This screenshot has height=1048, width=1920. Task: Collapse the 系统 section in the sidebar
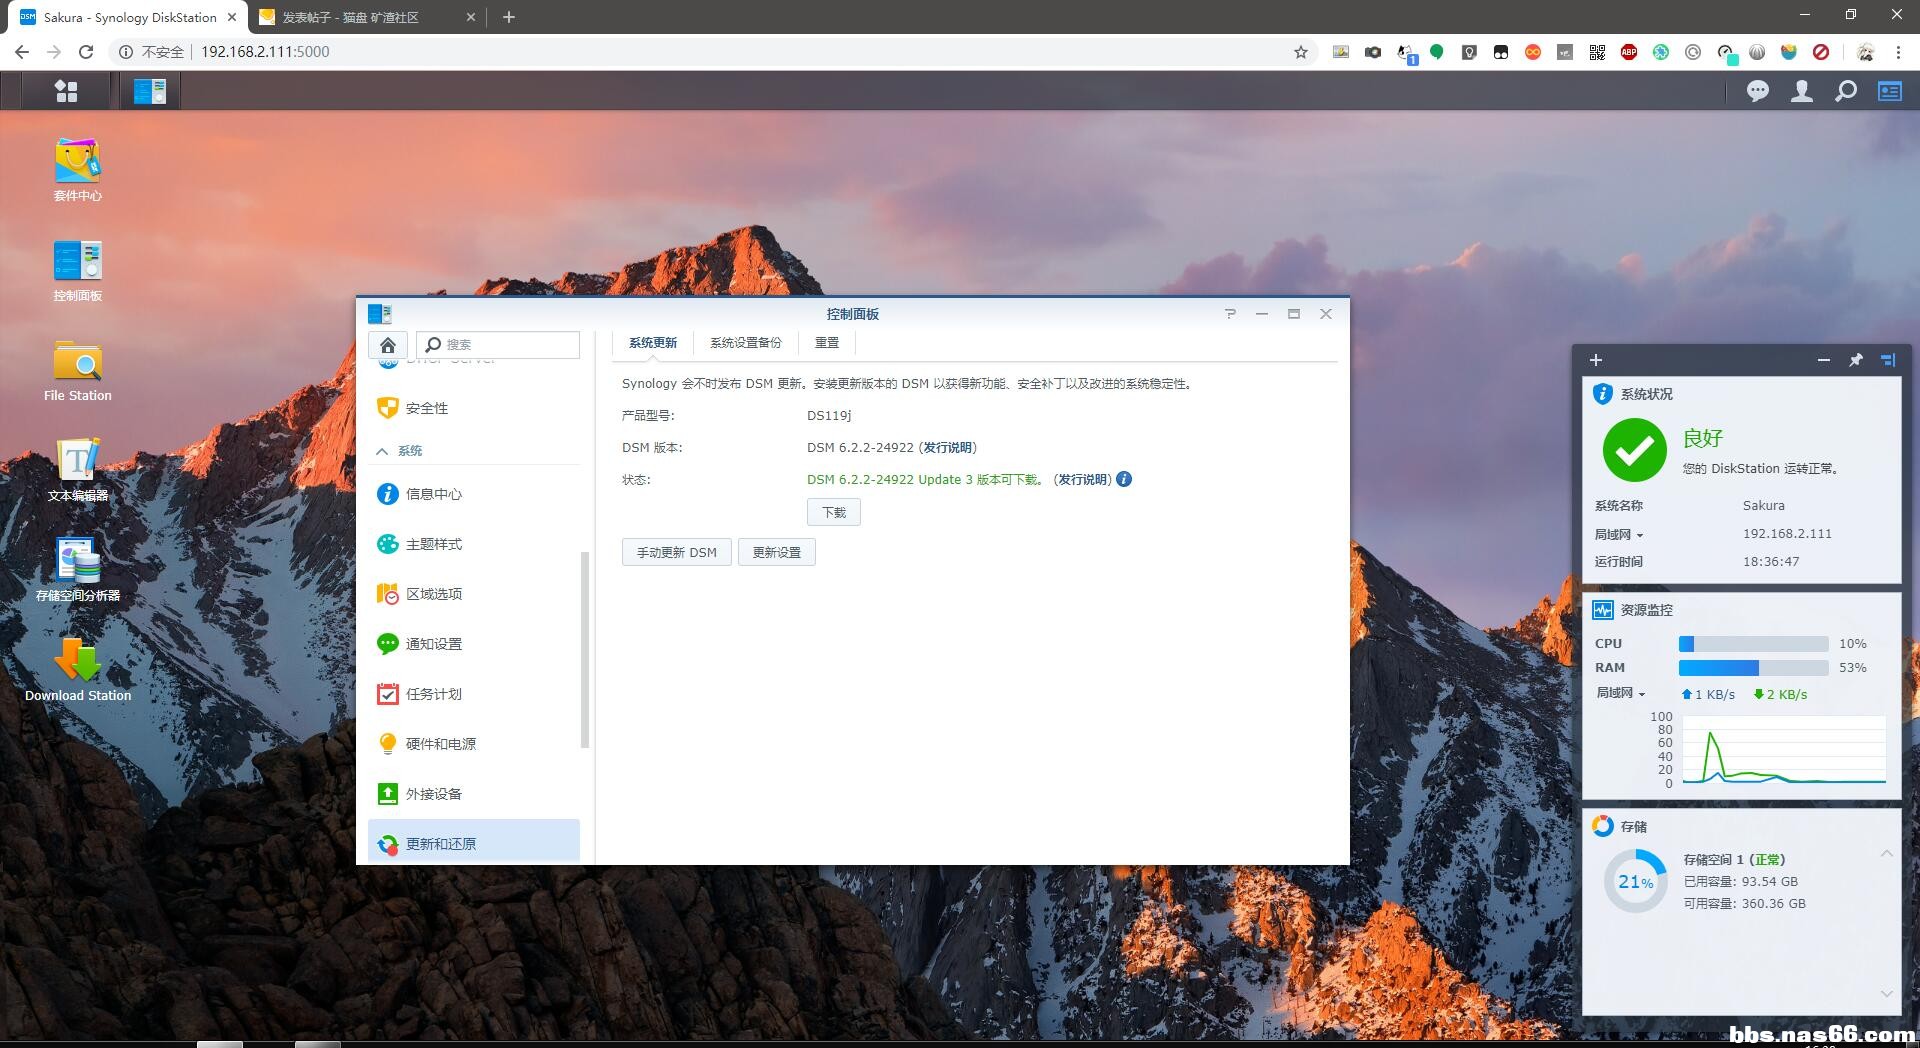[382, 451]
